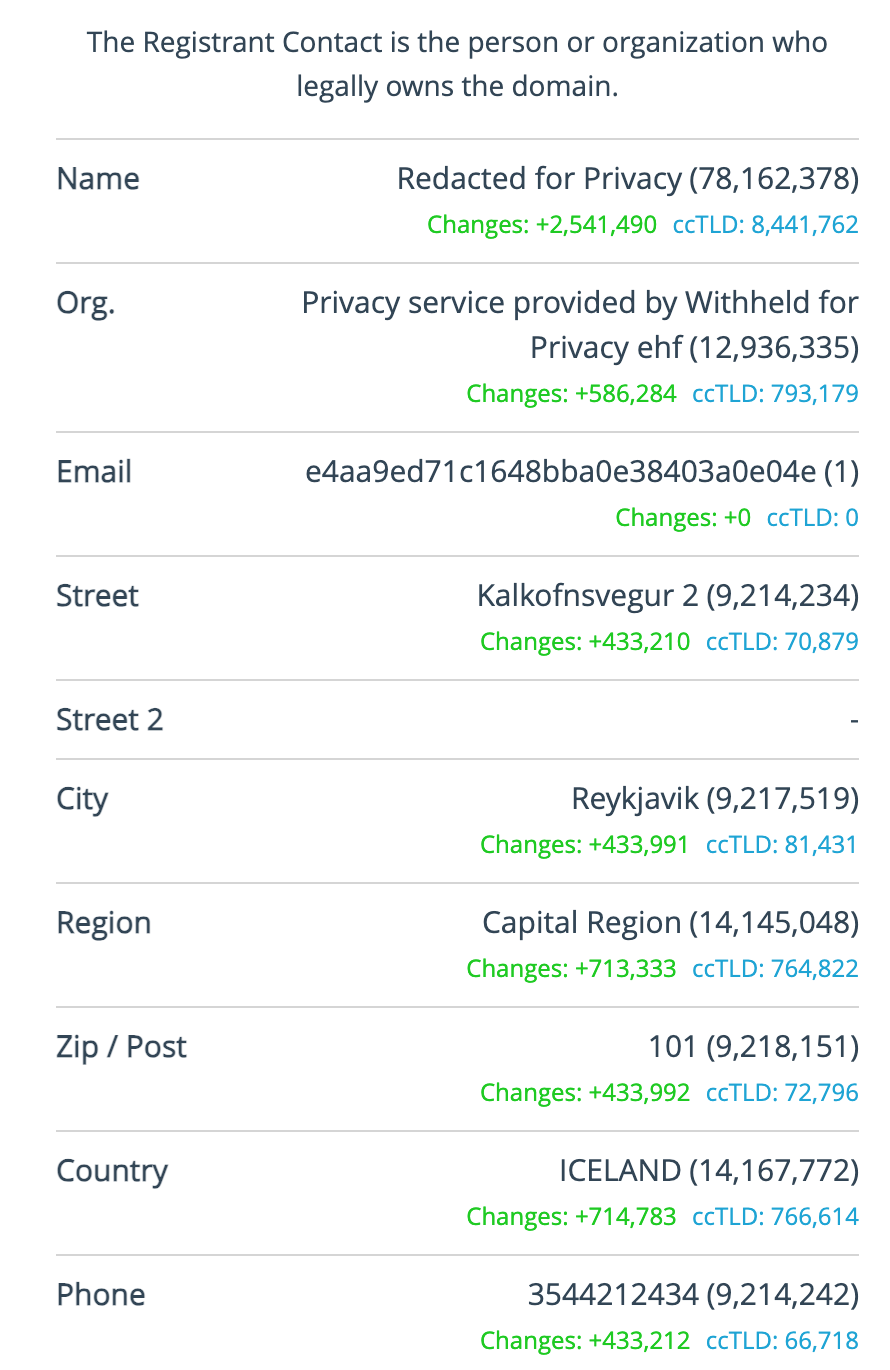This screenshot has width=890, height=1370.
Task: Click Street Changes: +433,210
Action: point(585,642)
